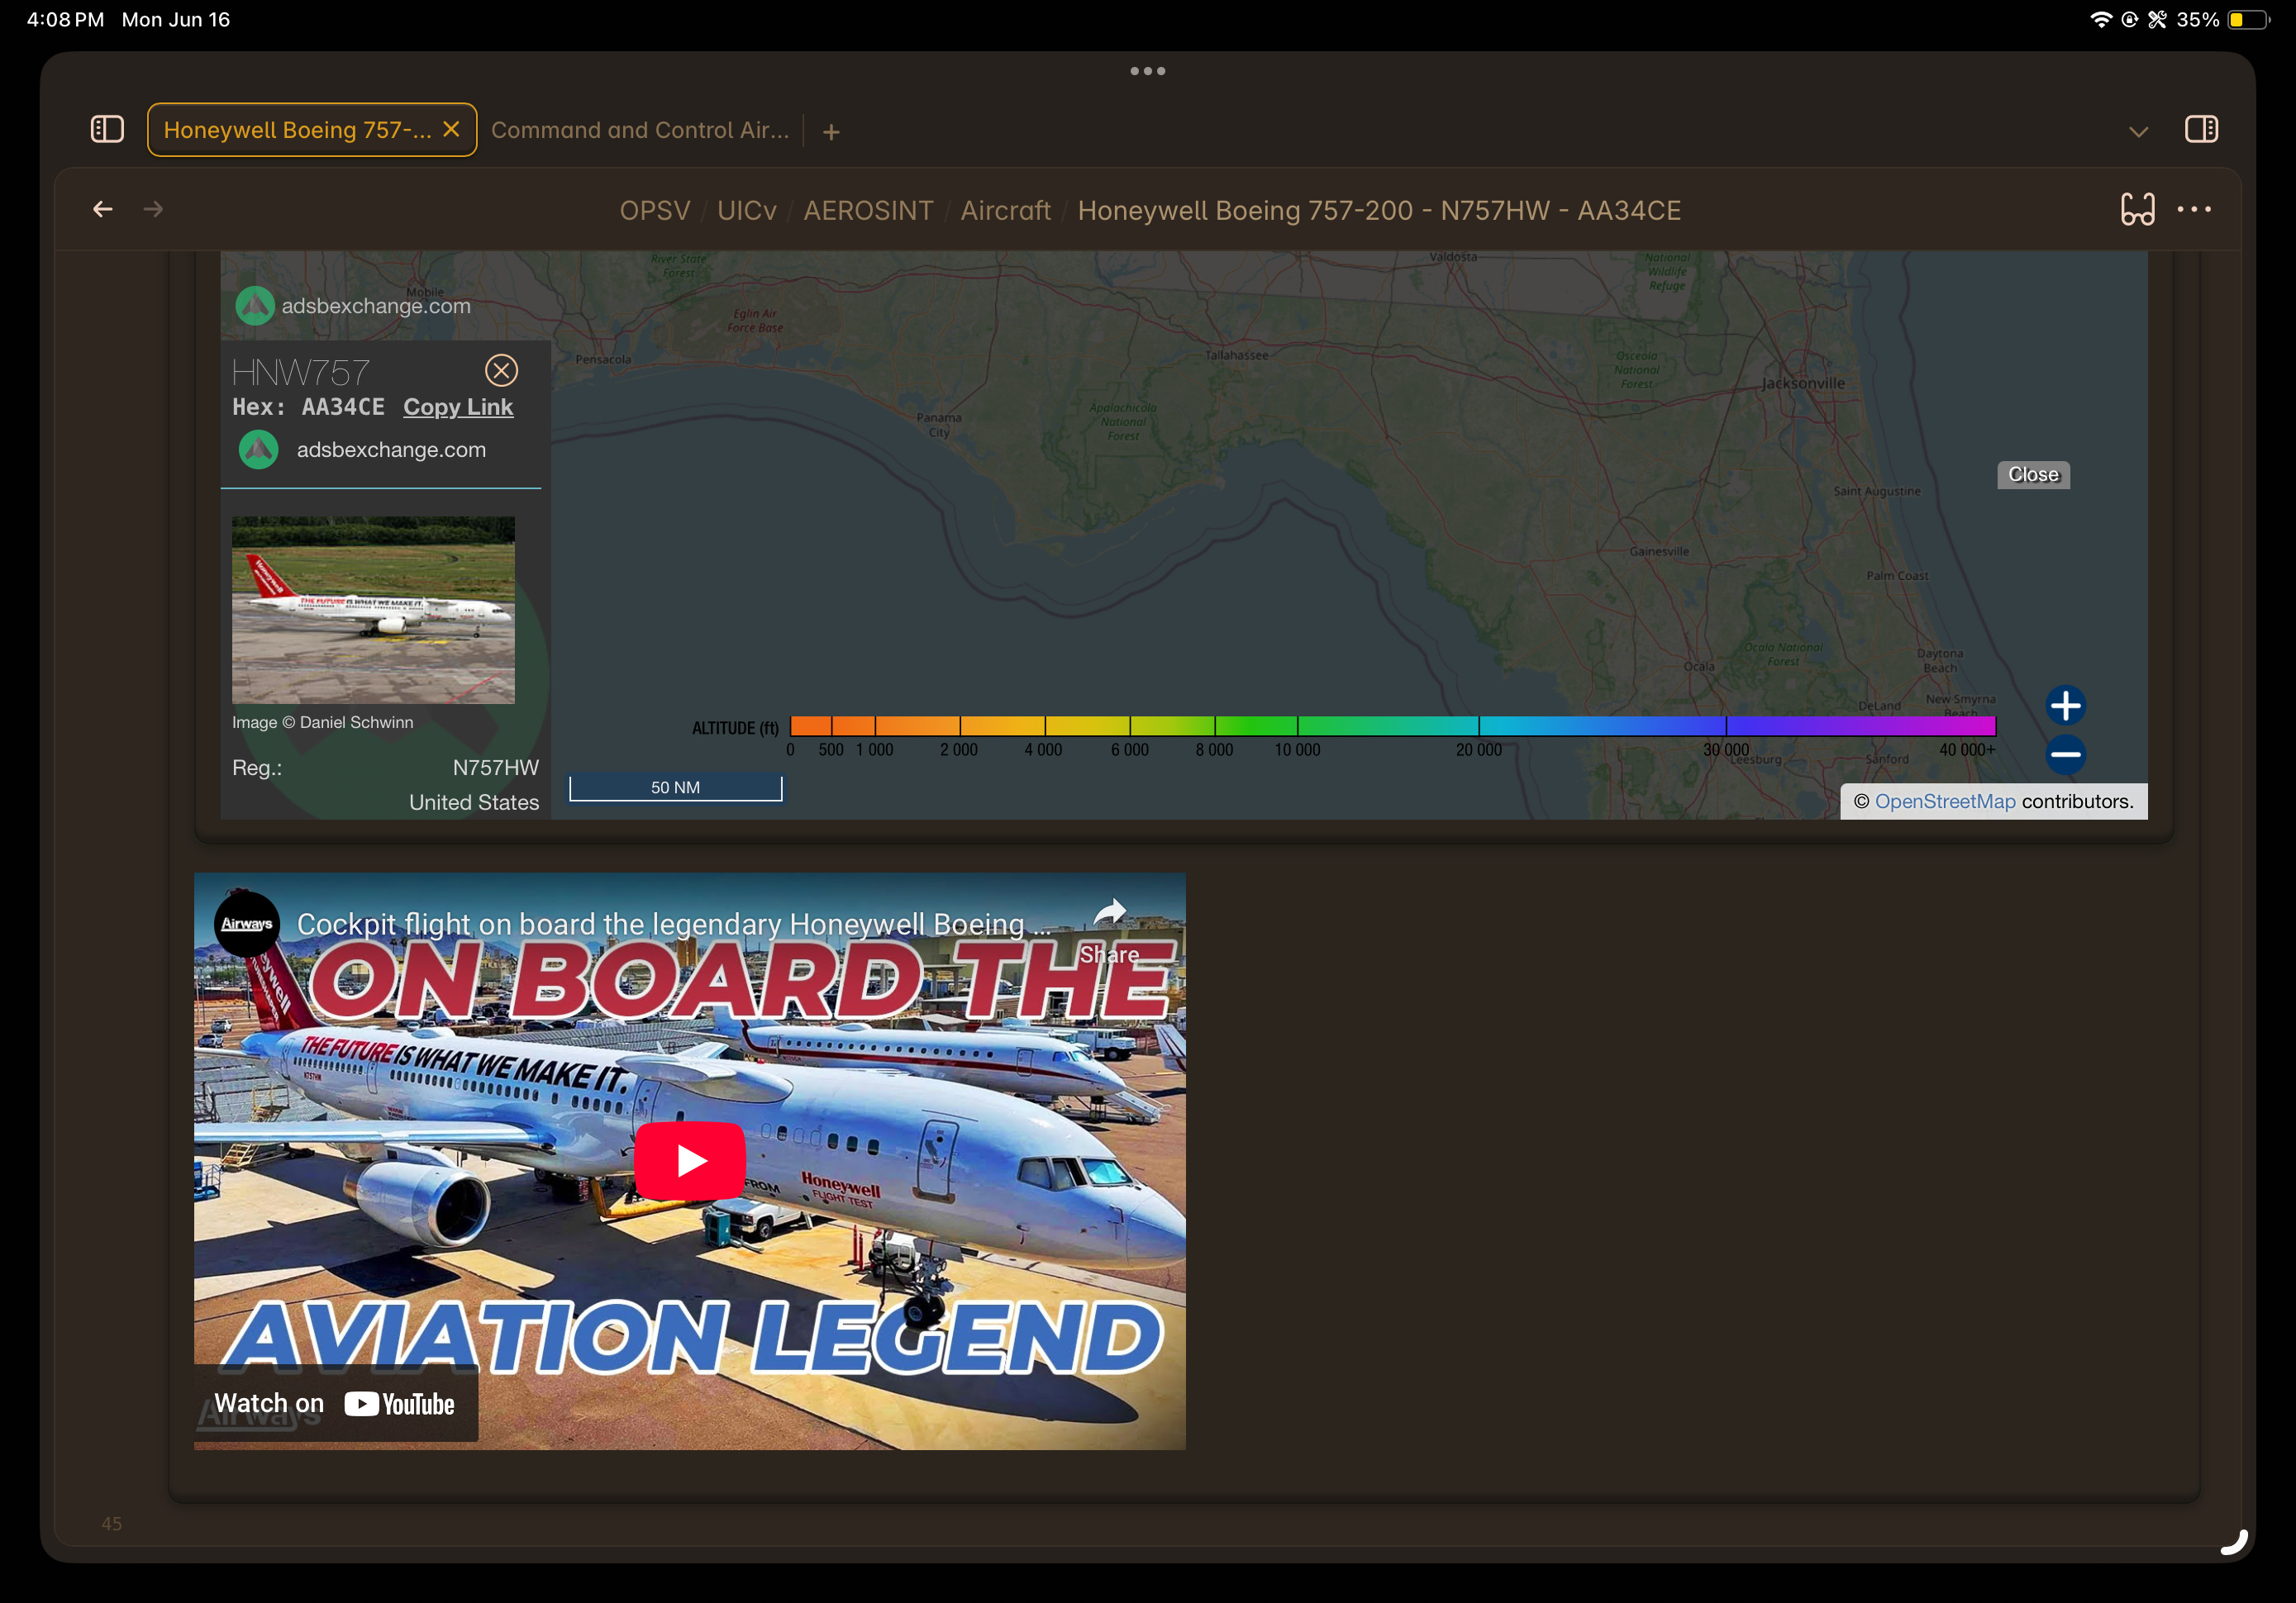
Task: Switch to Command and Control Air tab
Action: pyautogui.click(x=640, y=130)
